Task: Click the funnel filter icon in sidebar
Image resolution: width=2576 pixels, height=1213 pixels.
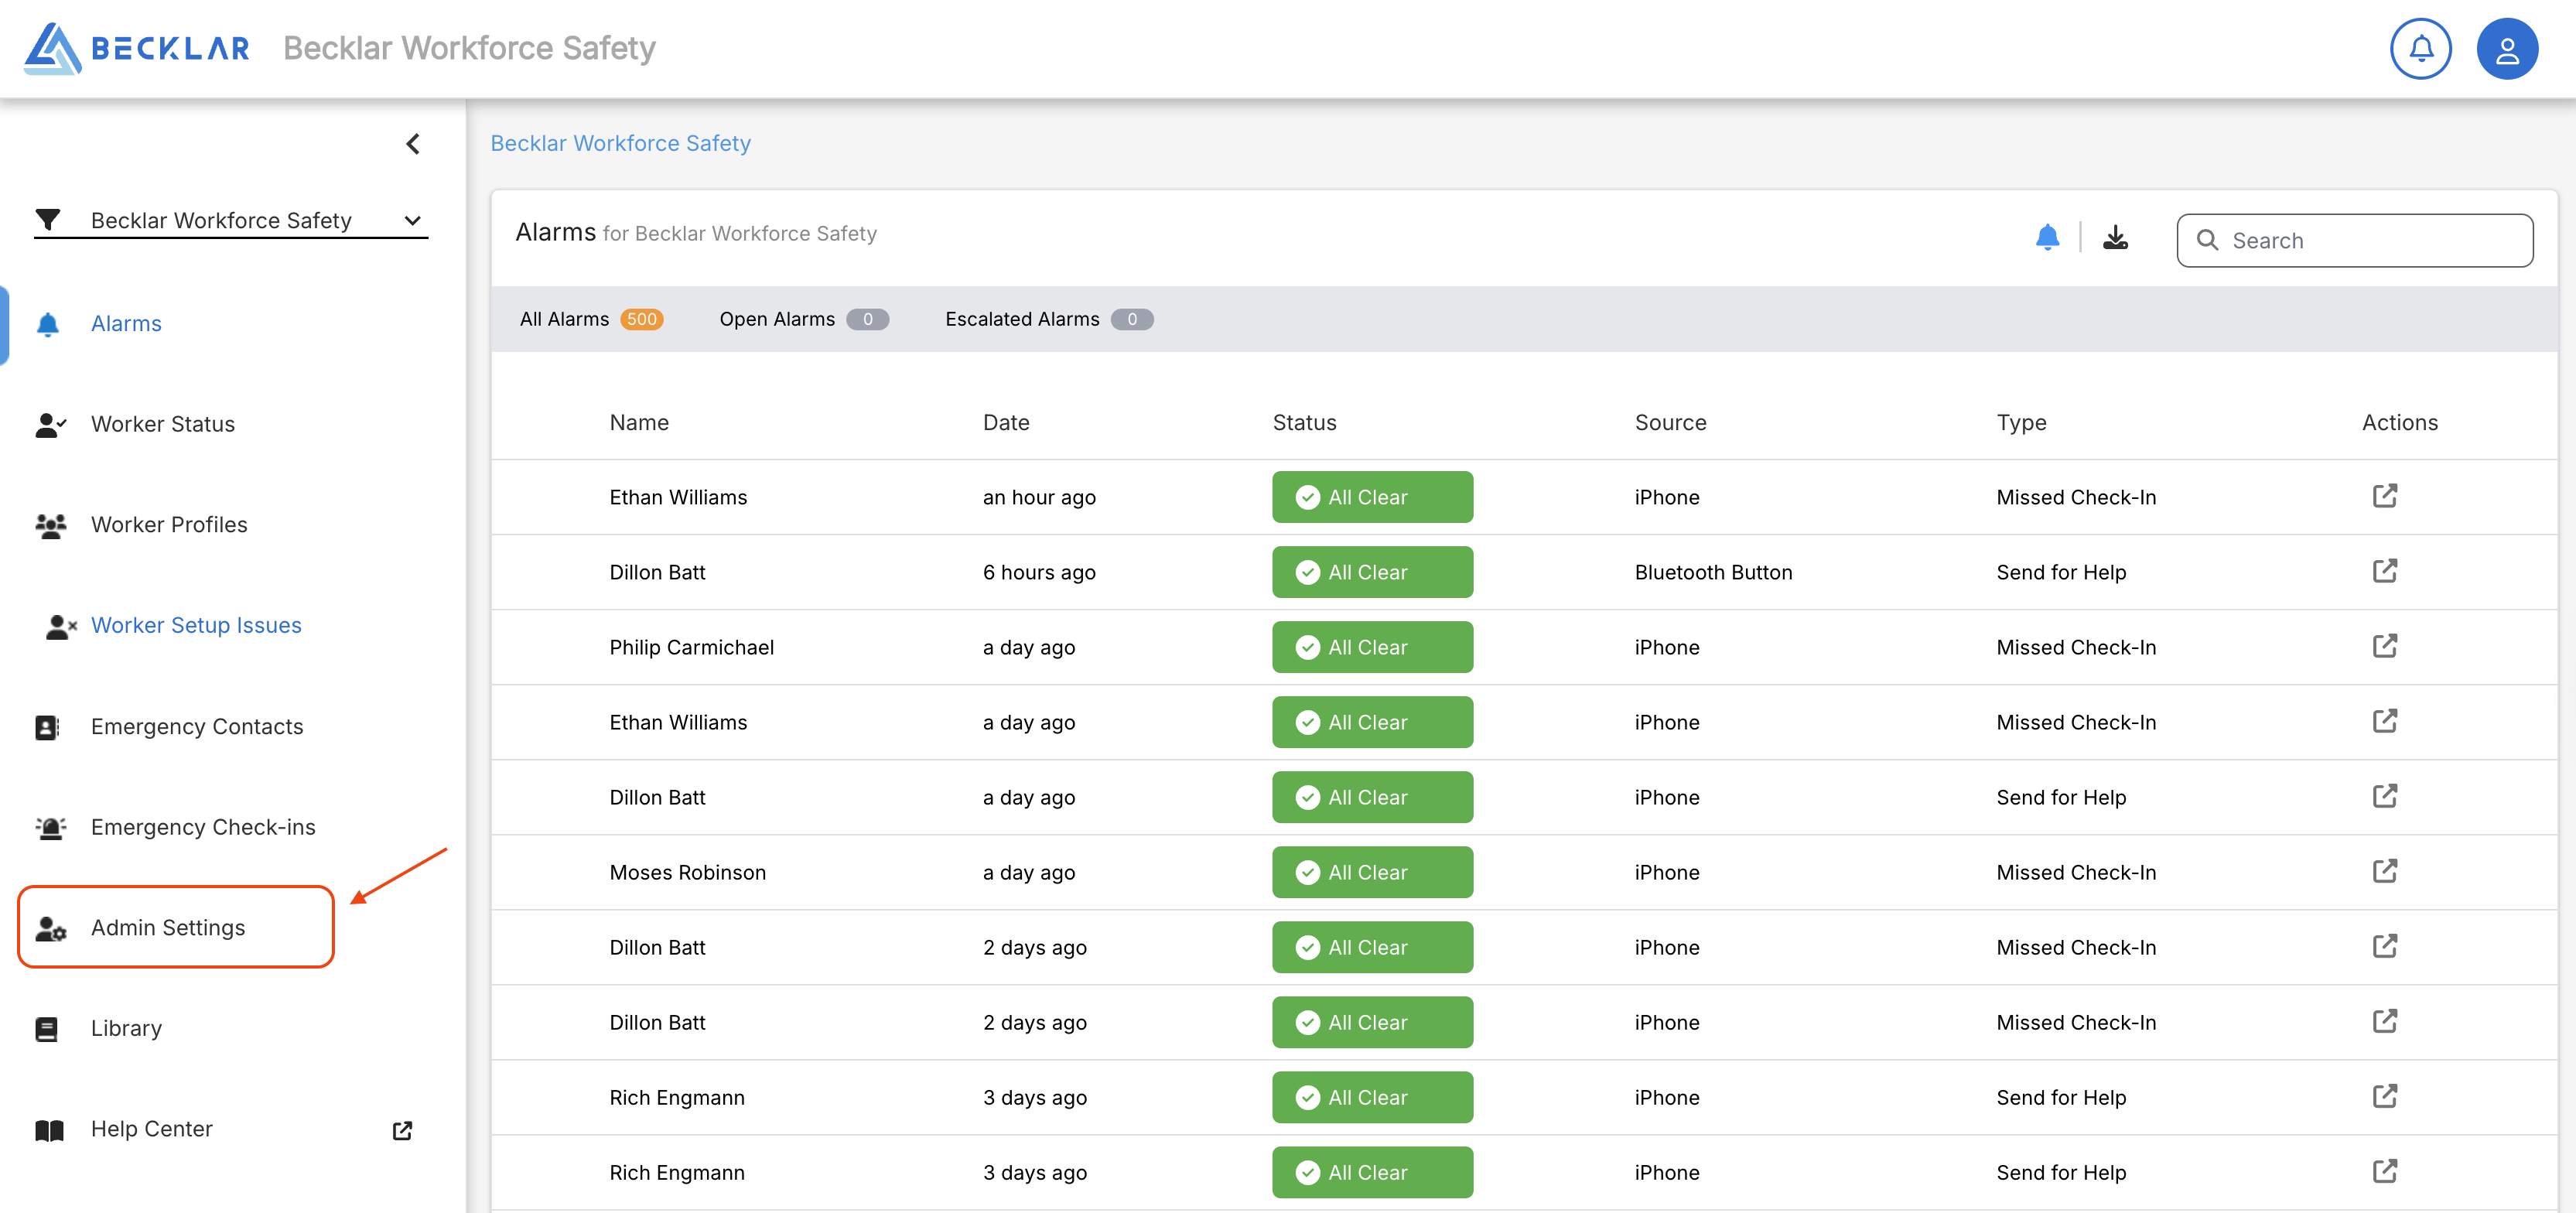Action: (x=48, y=219)
